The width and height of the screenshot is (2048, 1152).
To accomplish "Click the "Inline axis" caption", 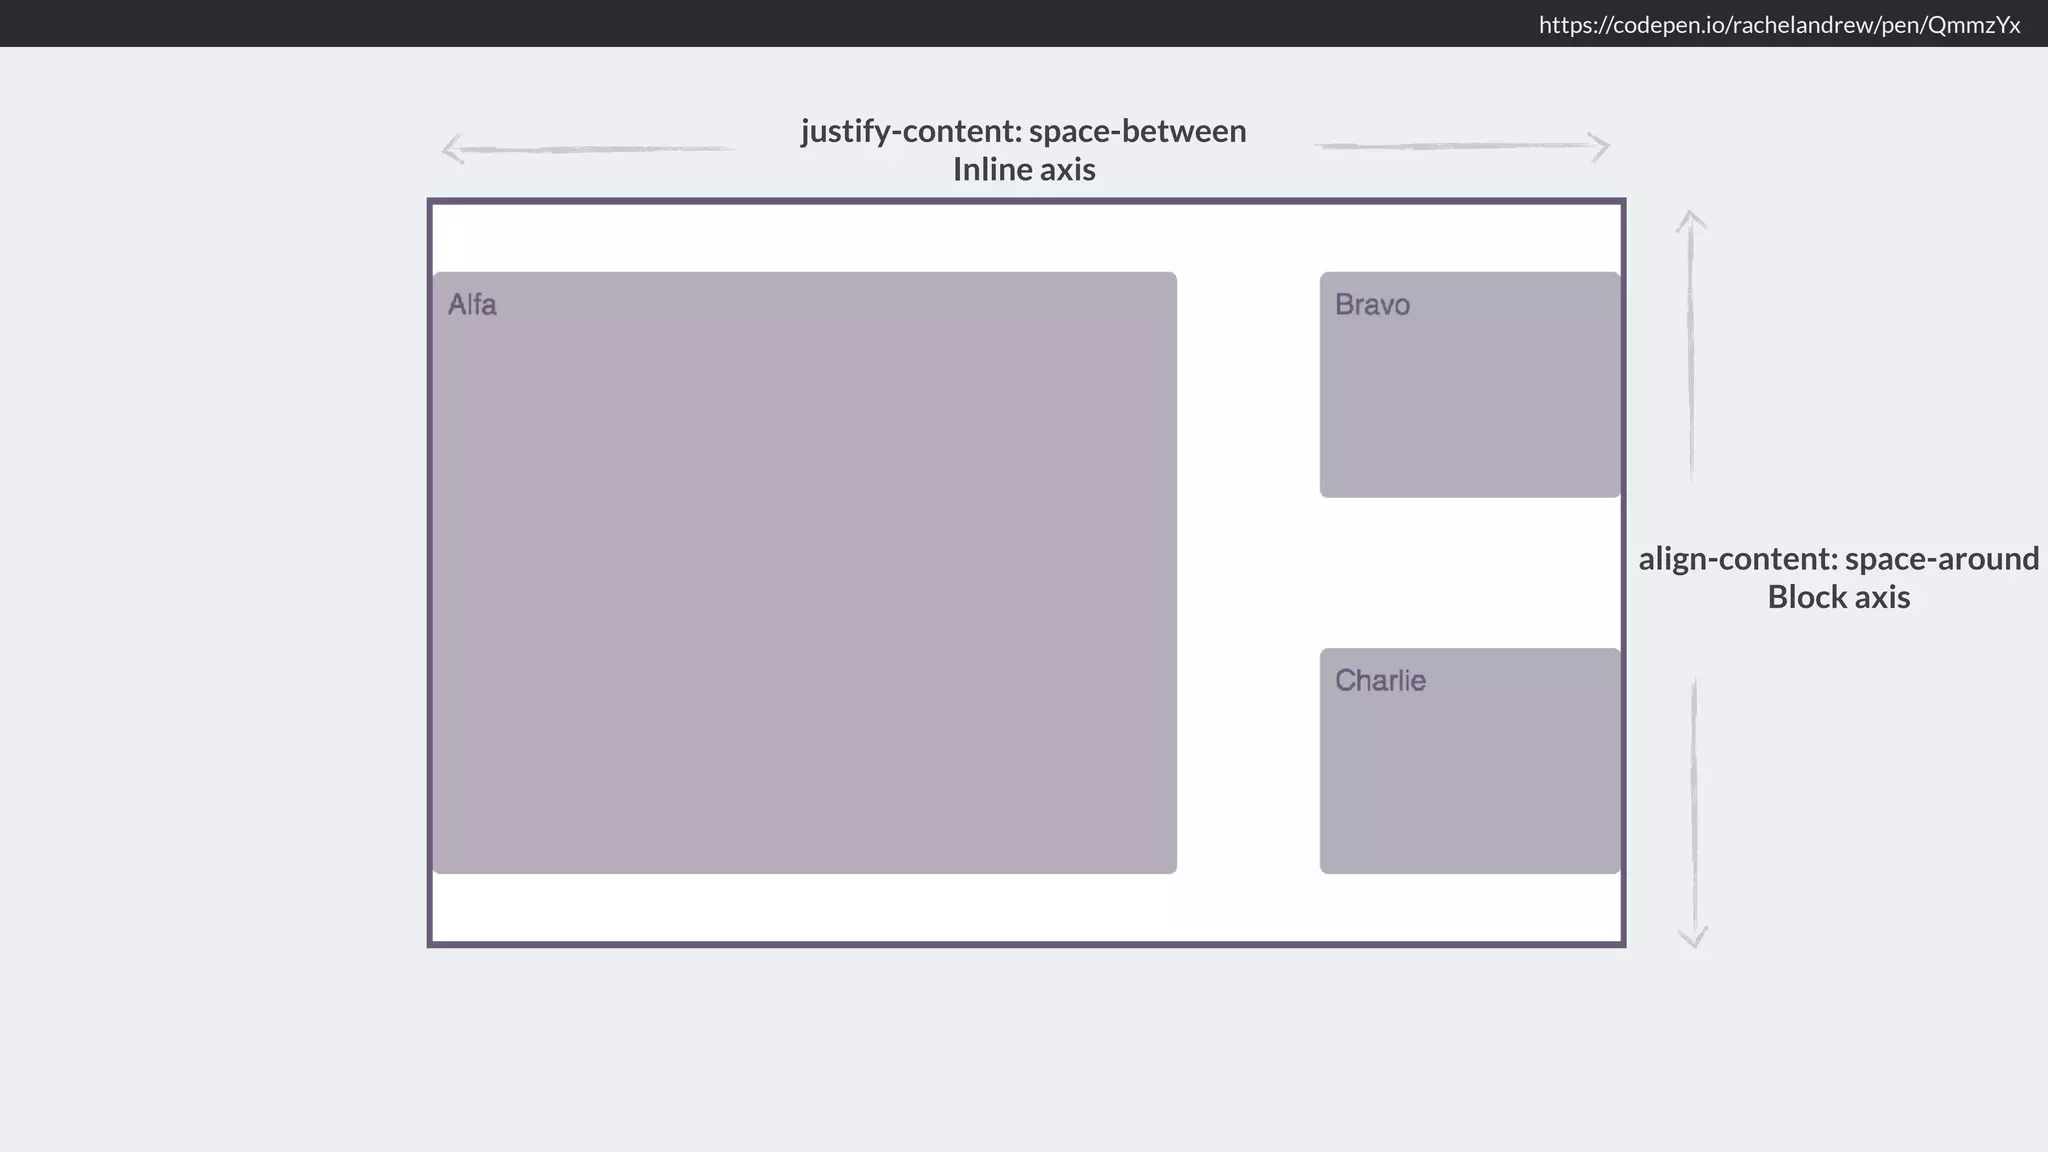I will (1023, 170).
